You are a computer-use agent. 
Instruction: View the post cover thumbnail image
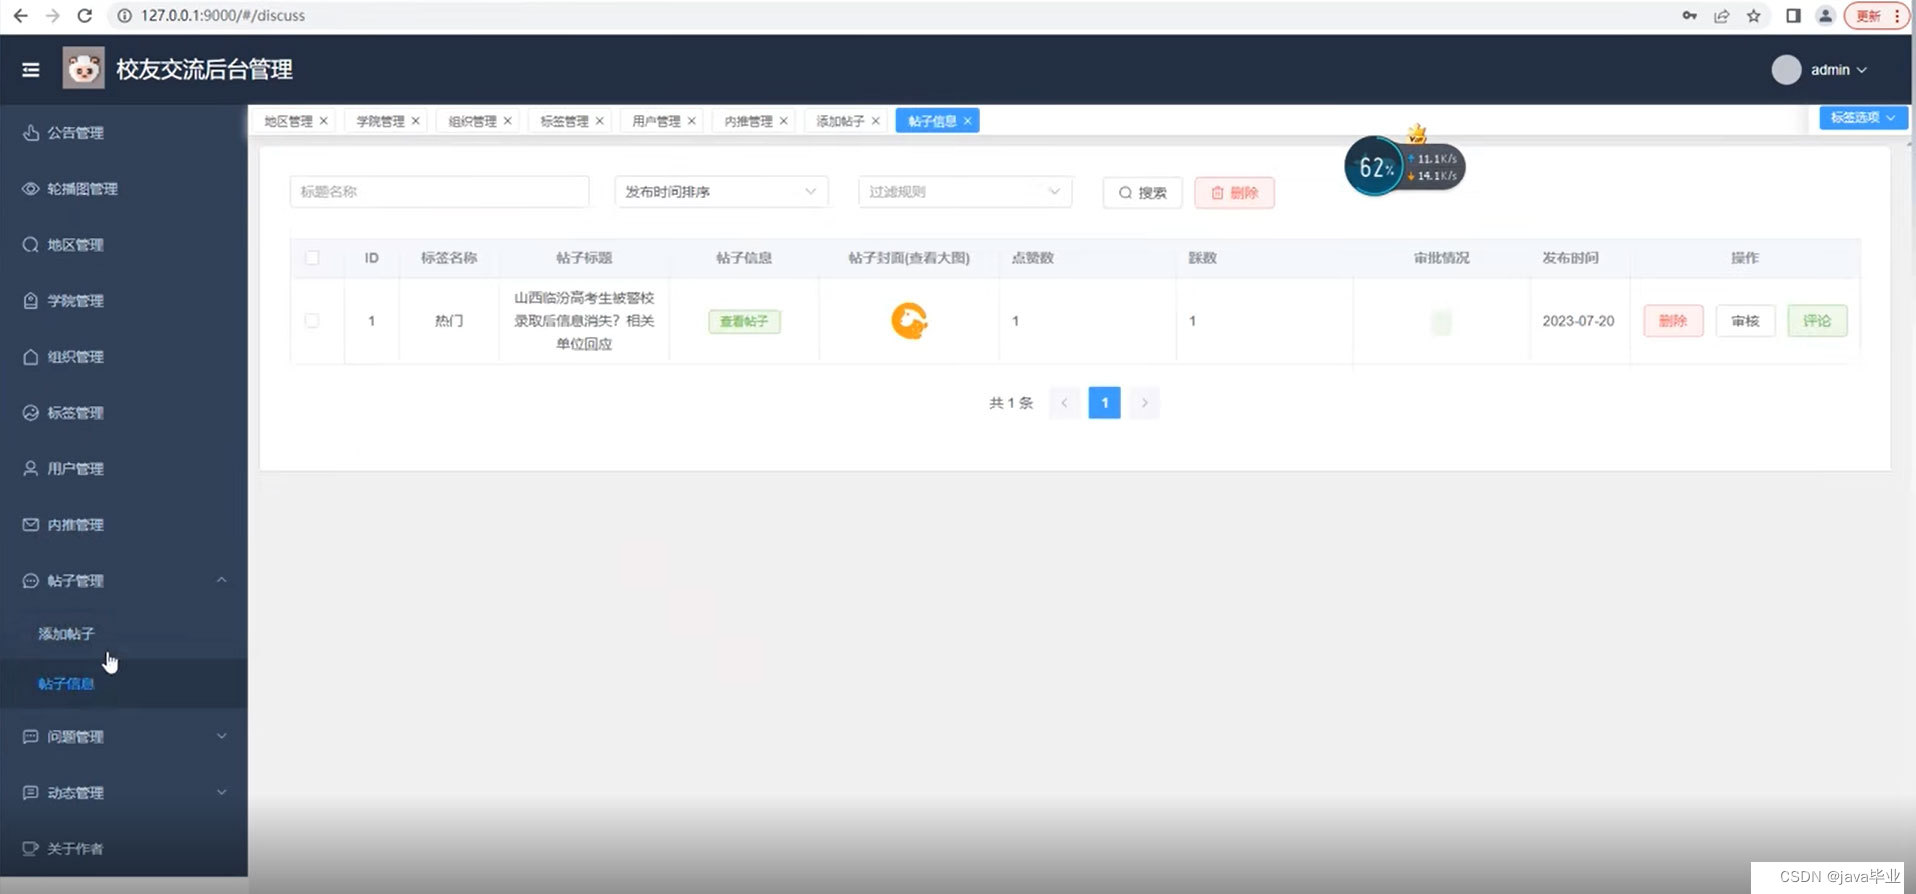tap(909, 321)
